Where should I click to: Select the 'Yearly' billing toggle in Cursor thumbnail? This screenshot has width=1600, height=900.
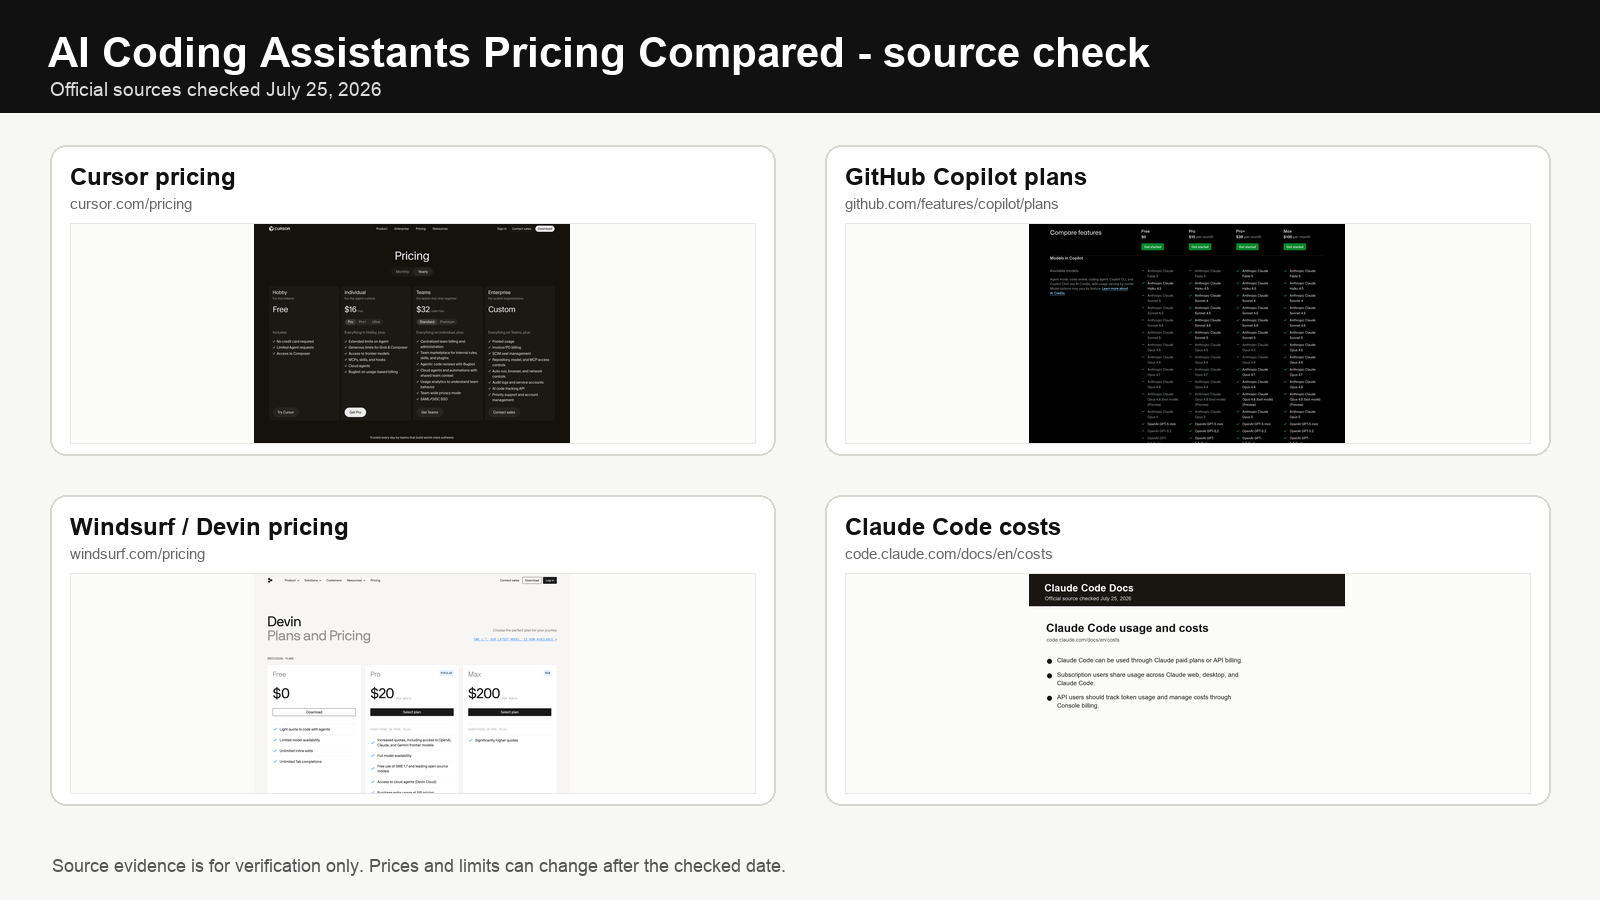tap(423, 272)
